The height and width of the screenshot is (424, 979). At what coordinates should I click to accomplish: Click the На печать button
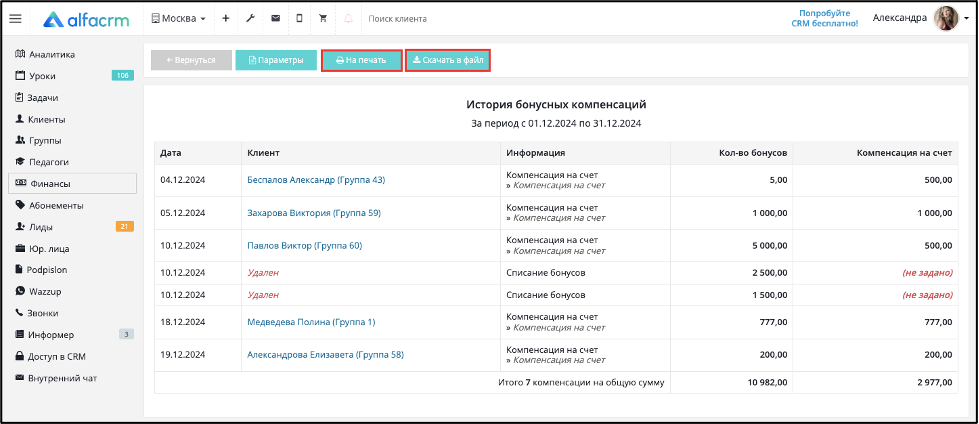point(362,61)
